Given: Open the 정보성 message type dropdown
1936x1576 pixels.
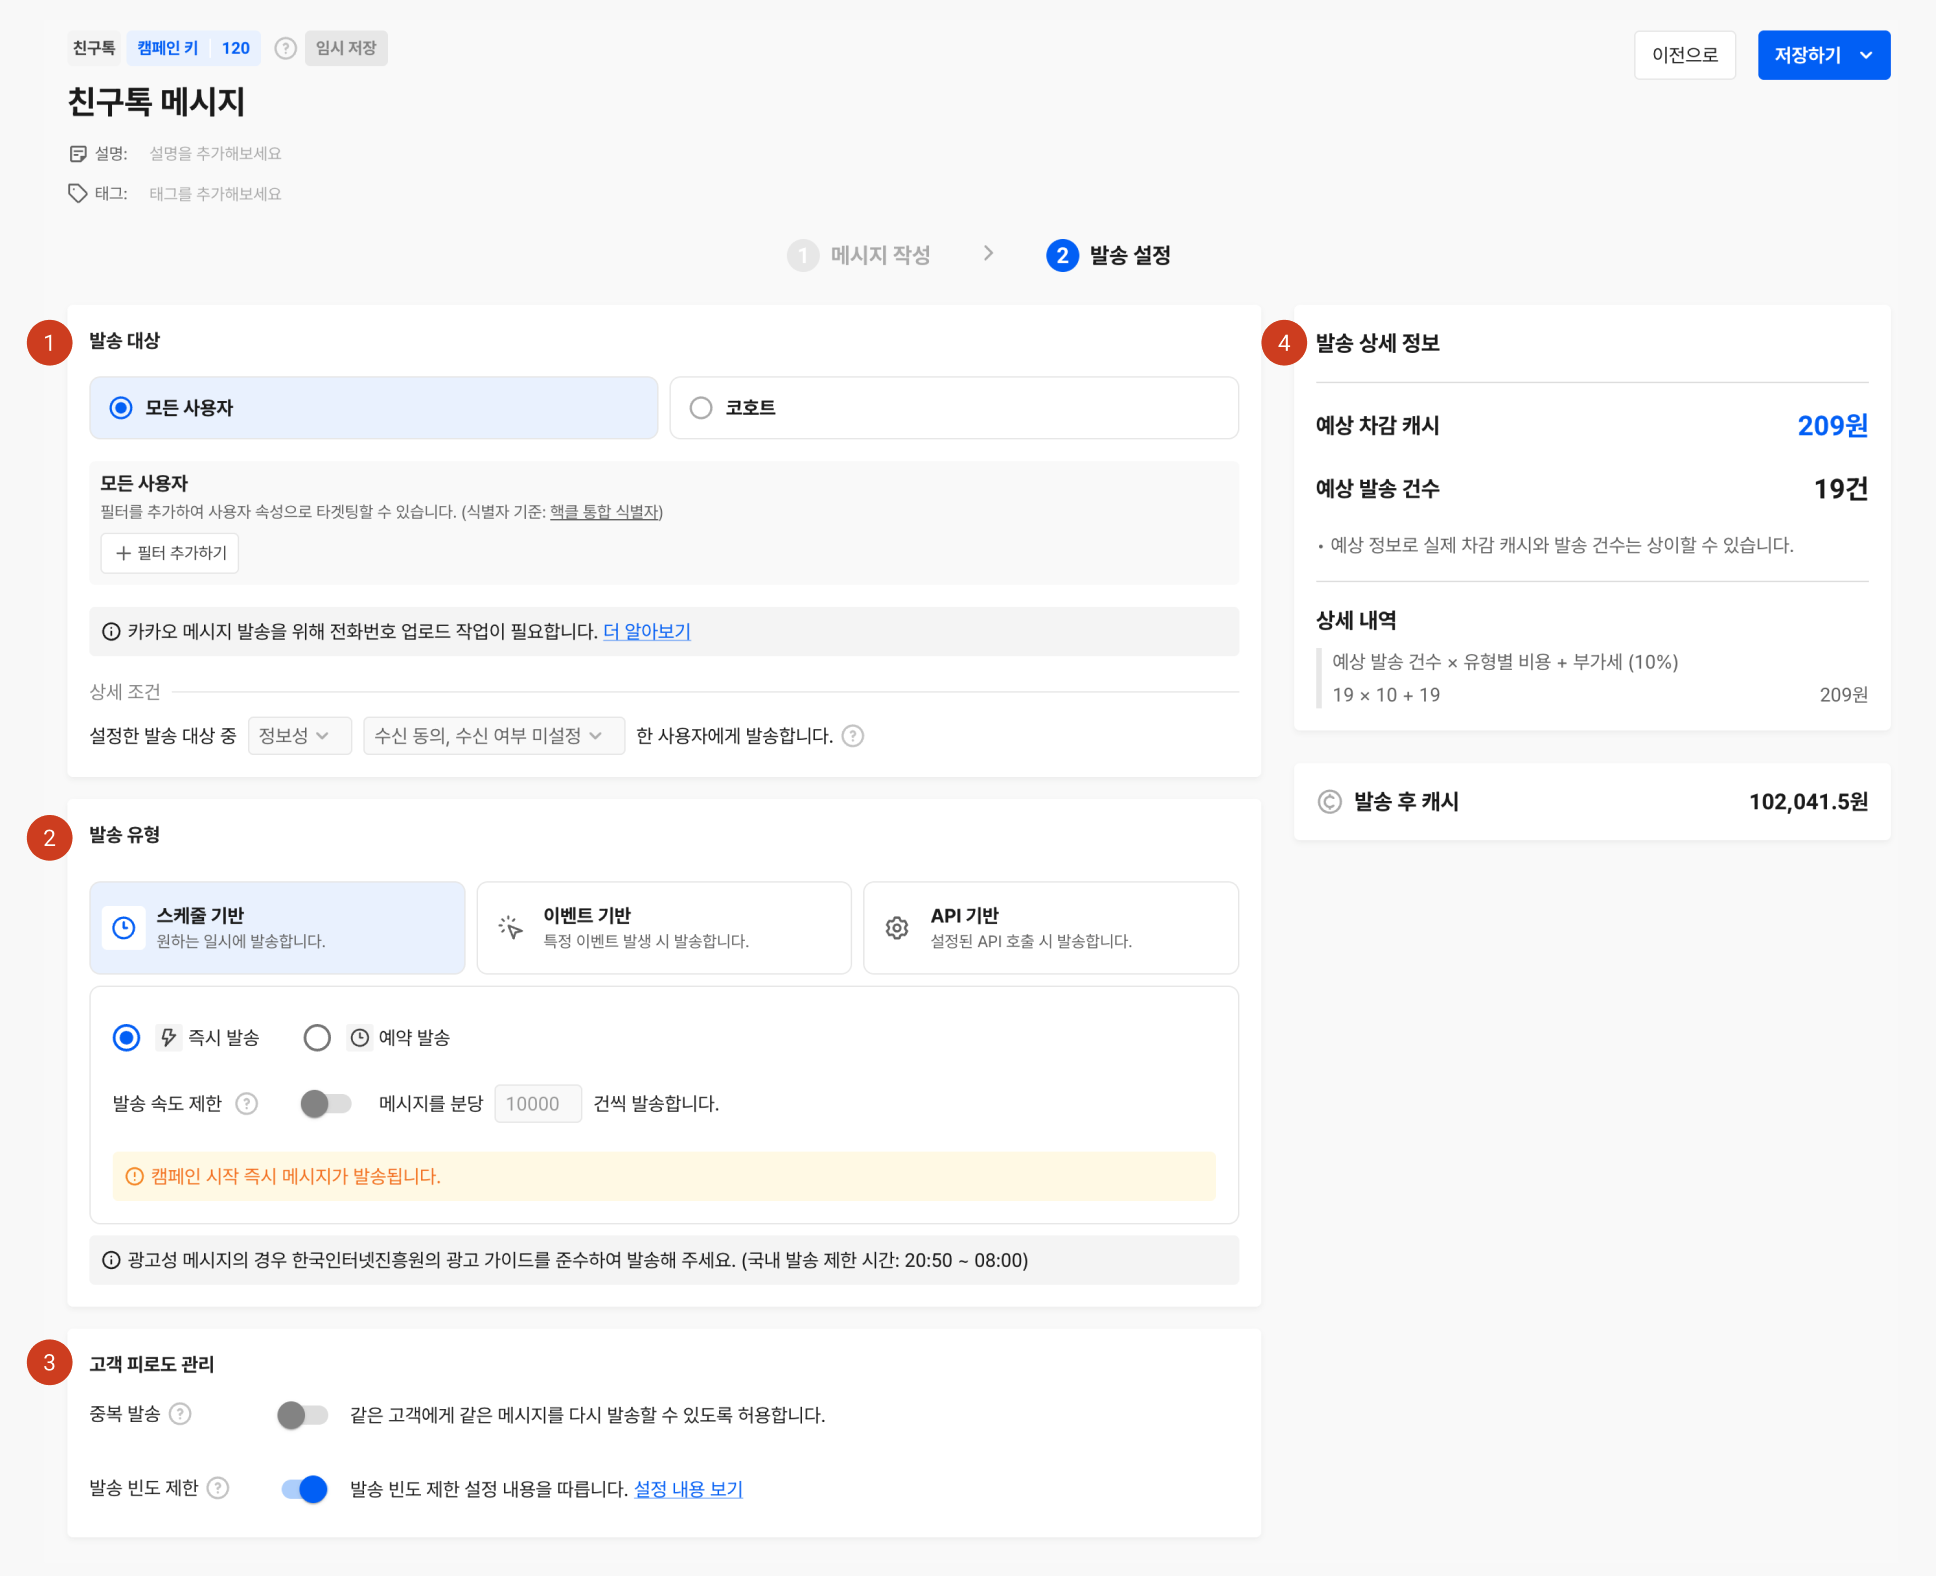Looking at the screenshot, I should click(x=299, y=736).
